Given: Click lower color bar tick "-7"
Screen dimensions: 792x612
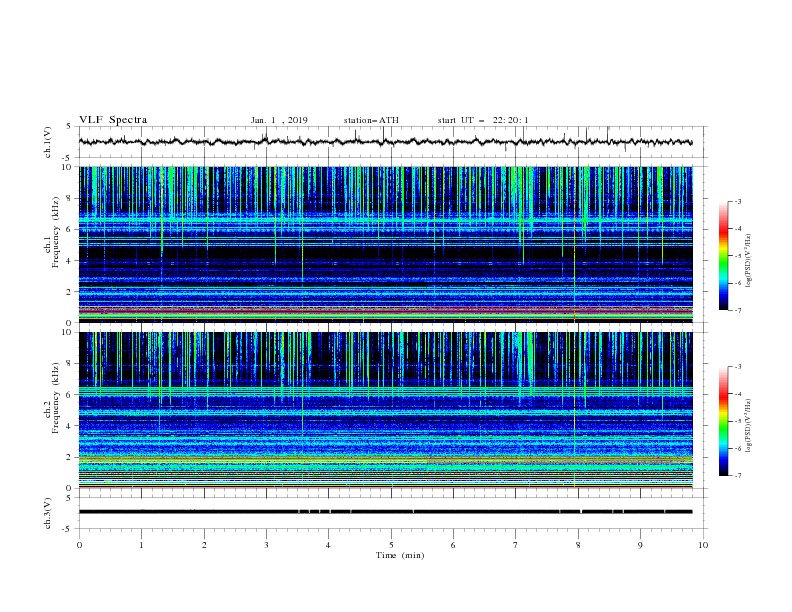Looking at the screenshot, I should [x=737, y=475].
